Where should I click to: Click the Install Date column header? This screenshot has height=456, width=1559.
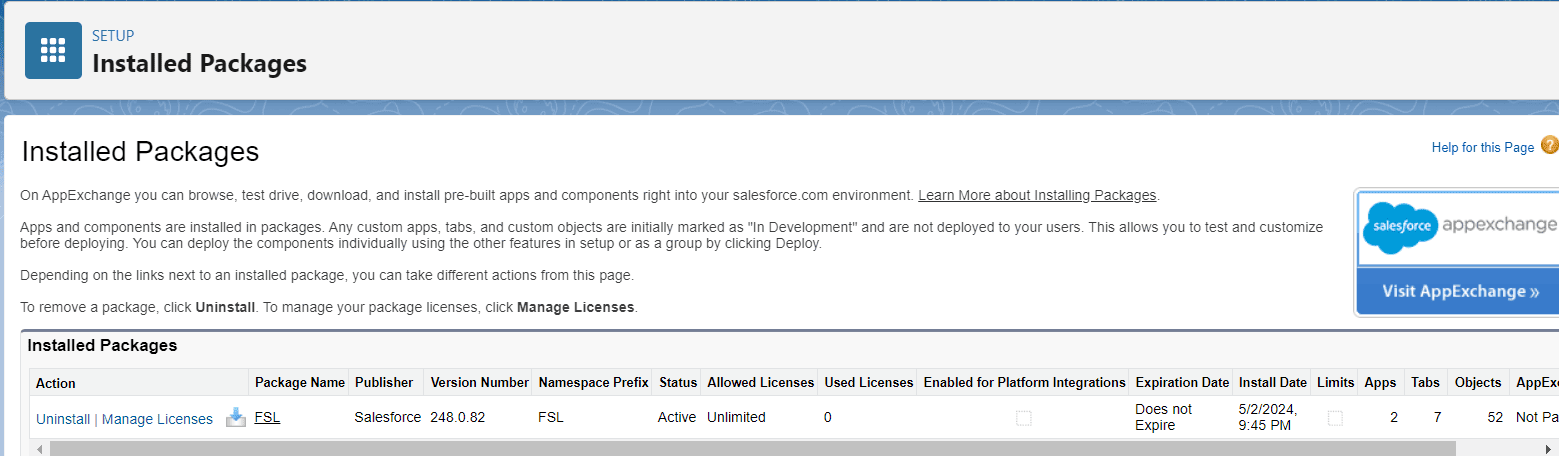pyautogui.click(x=1272, y=383)
